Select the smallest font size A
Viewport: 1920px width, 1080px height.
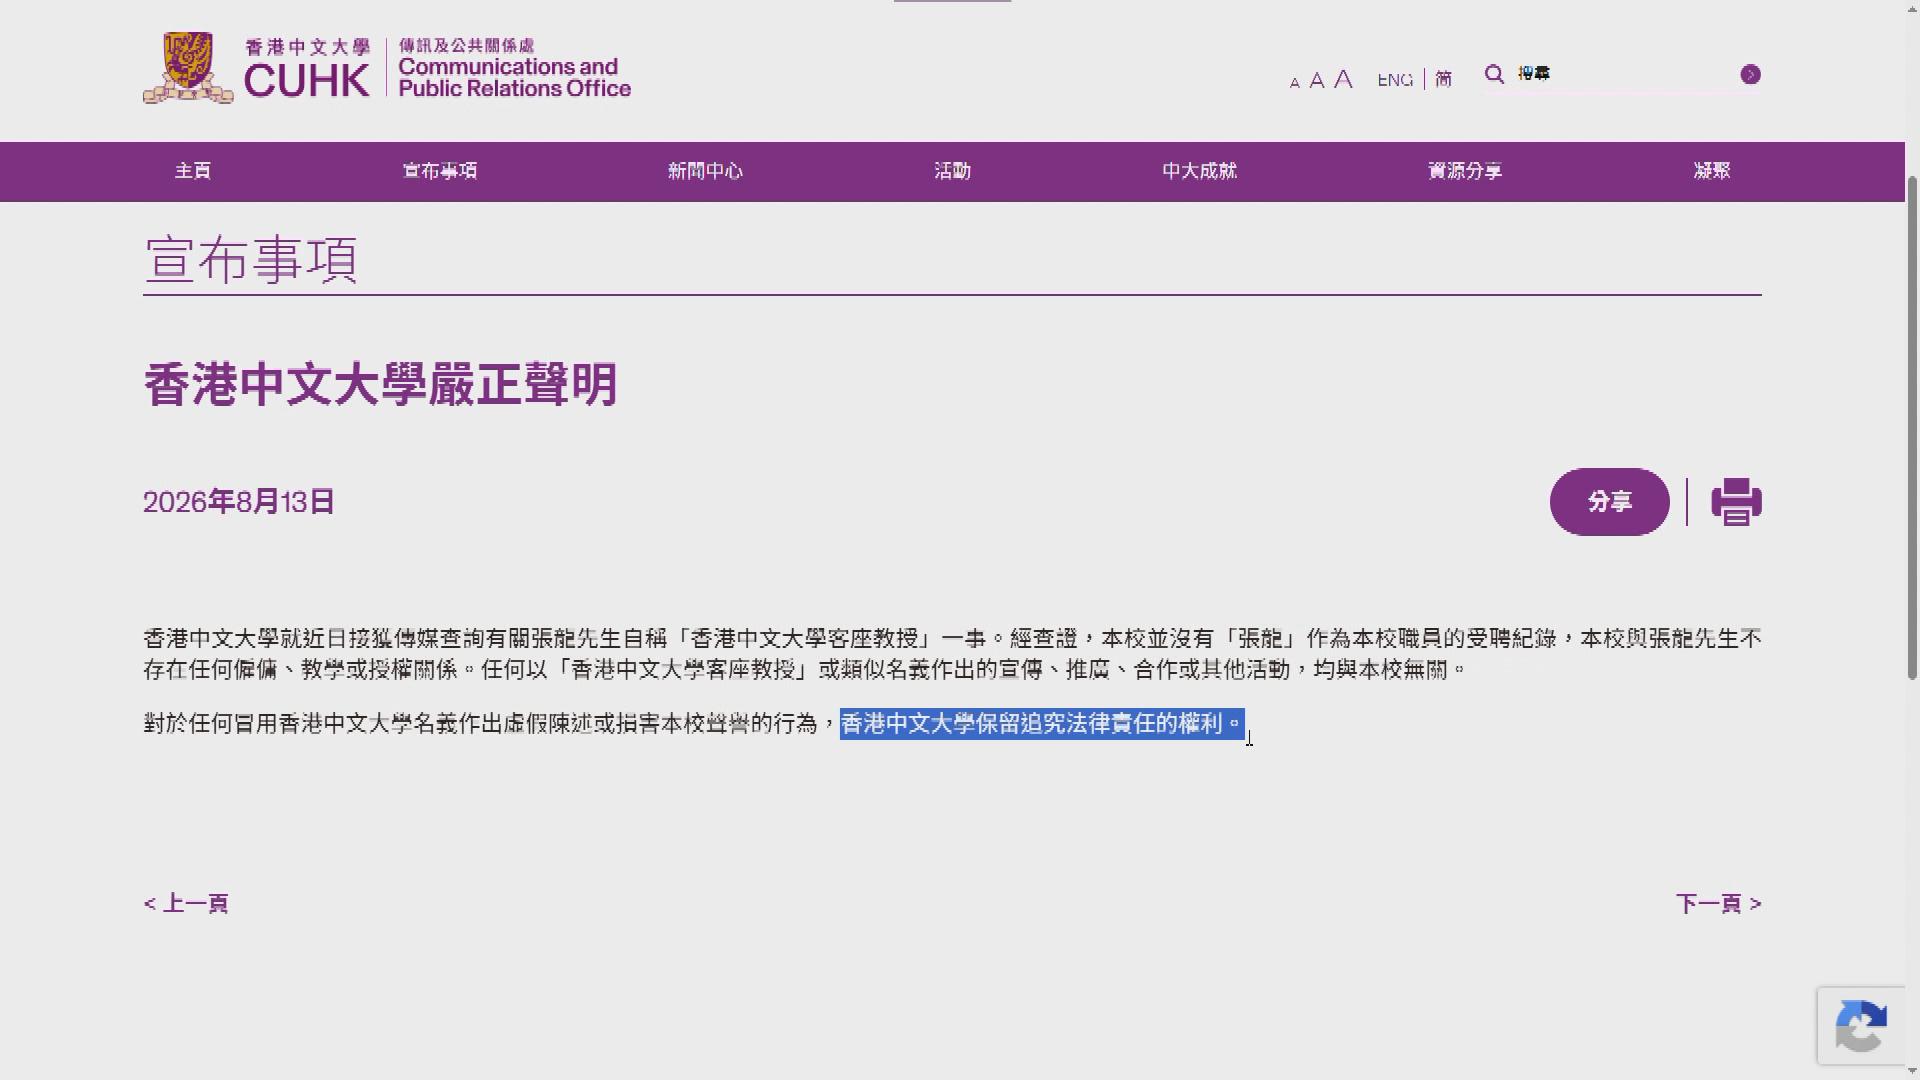pyautogui.click(x=1295, y=83)
